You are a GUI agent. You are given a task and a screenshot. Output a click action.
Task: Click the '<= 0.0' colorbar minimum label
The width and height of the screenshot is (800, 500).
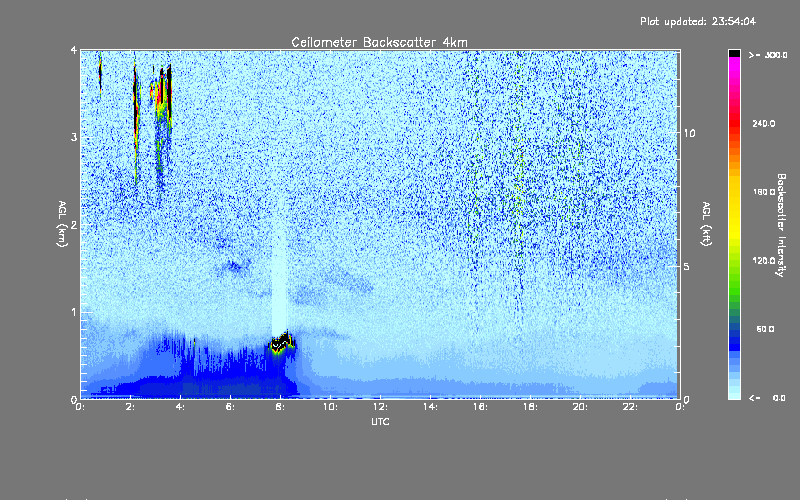point(767,397)
